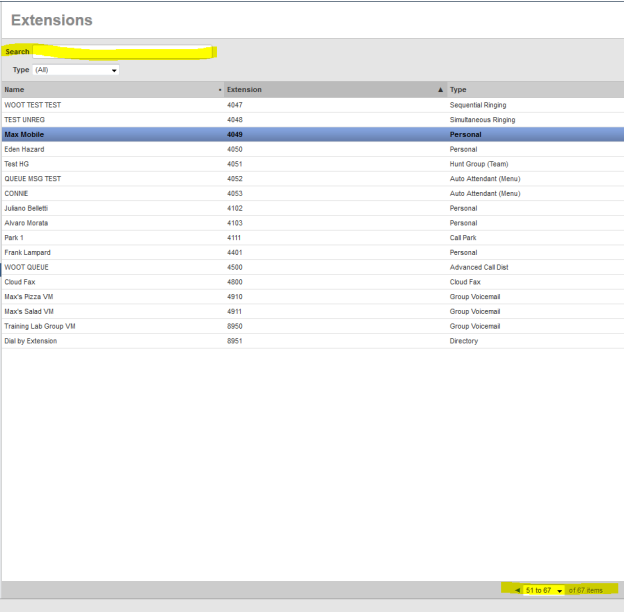Select the Cloud Fax name cell
This screenshot has height=613, width=625.
[x=20, y=282]
